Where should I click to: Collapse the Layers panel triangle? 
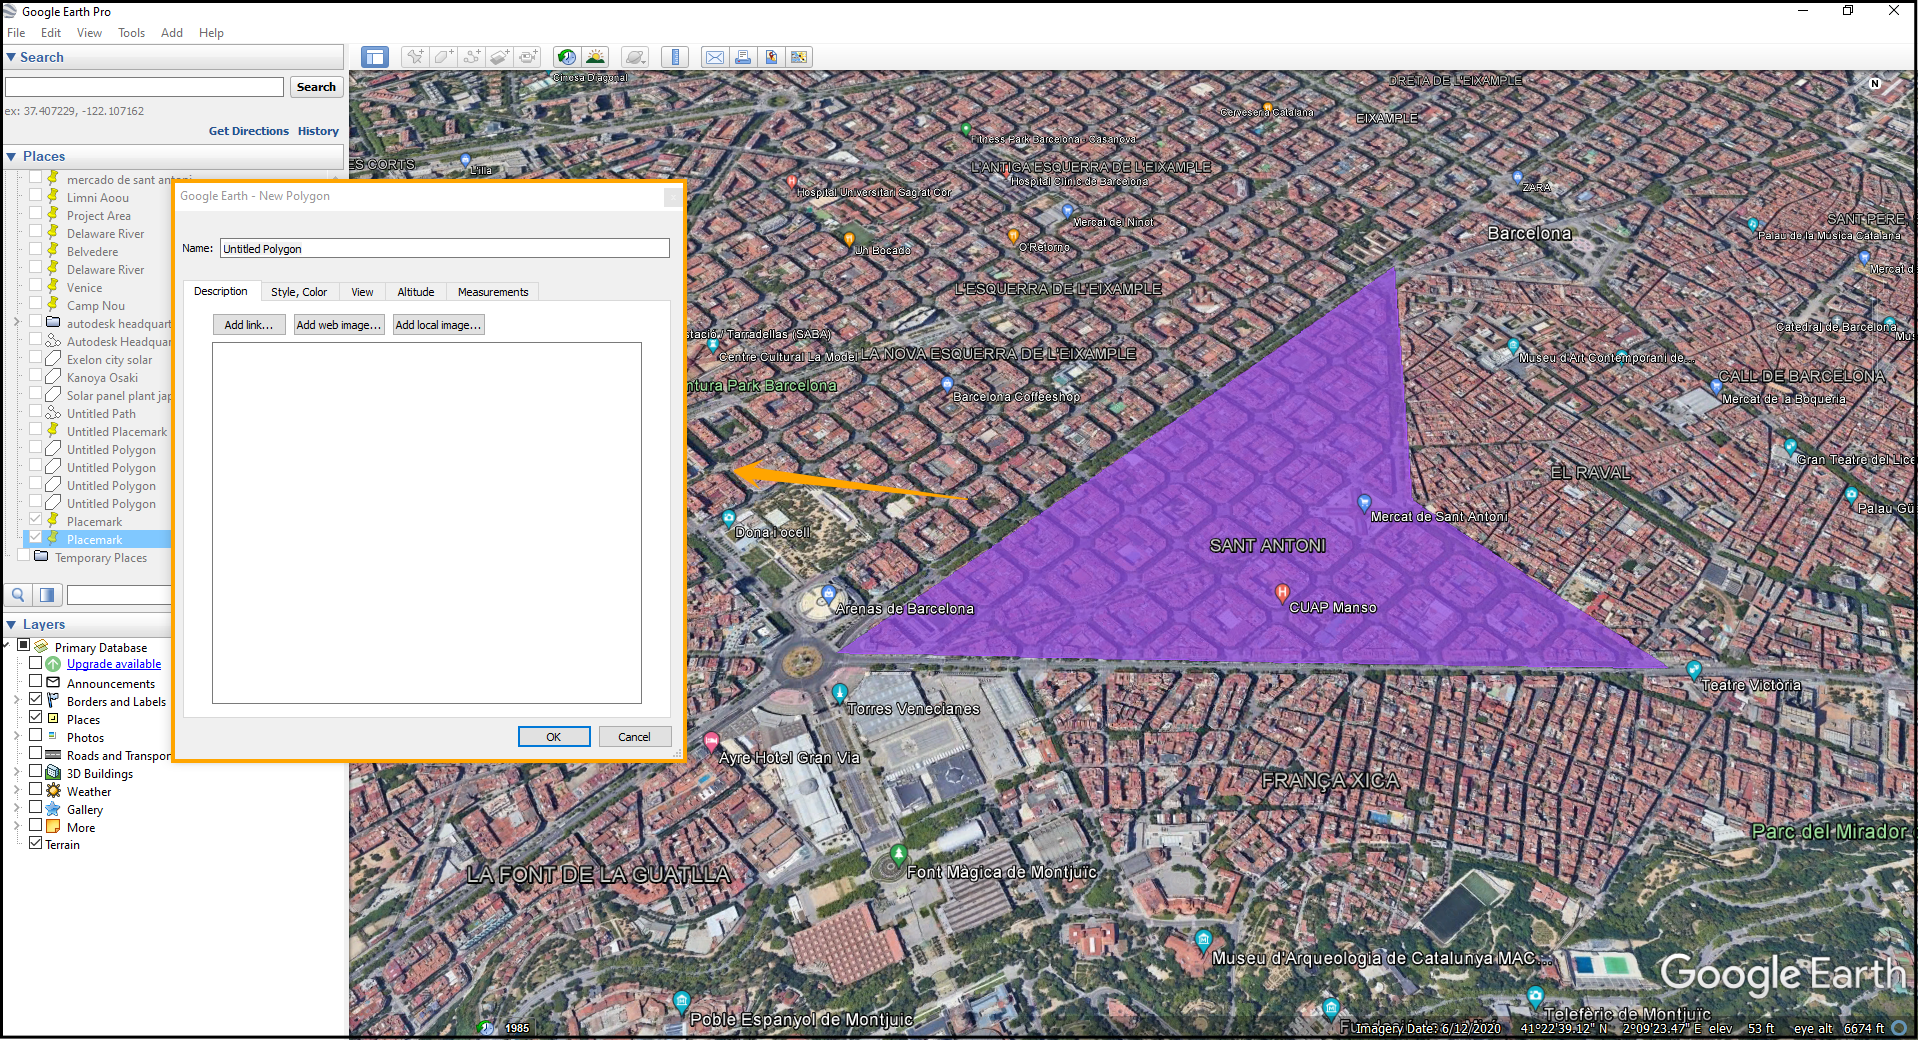point(11,624)
